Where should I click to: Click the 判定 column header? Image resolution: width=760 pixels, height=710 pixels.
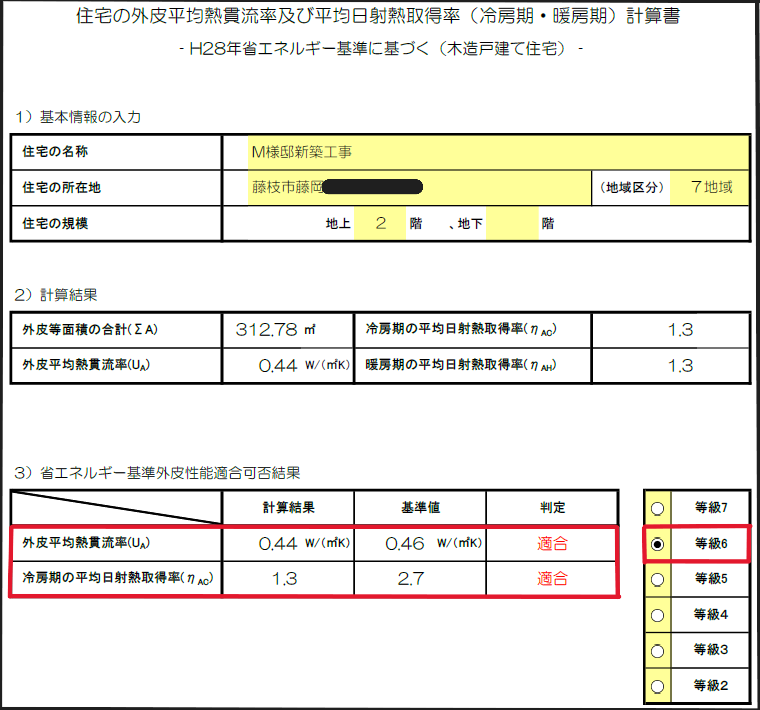[x=552, y=508]
